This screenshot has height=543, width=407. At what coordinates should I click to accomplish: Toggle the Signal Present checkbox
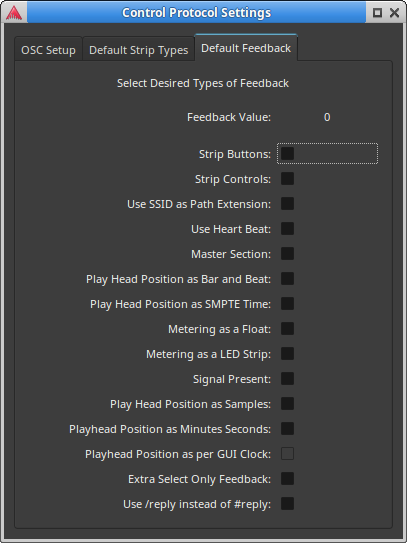287,379
